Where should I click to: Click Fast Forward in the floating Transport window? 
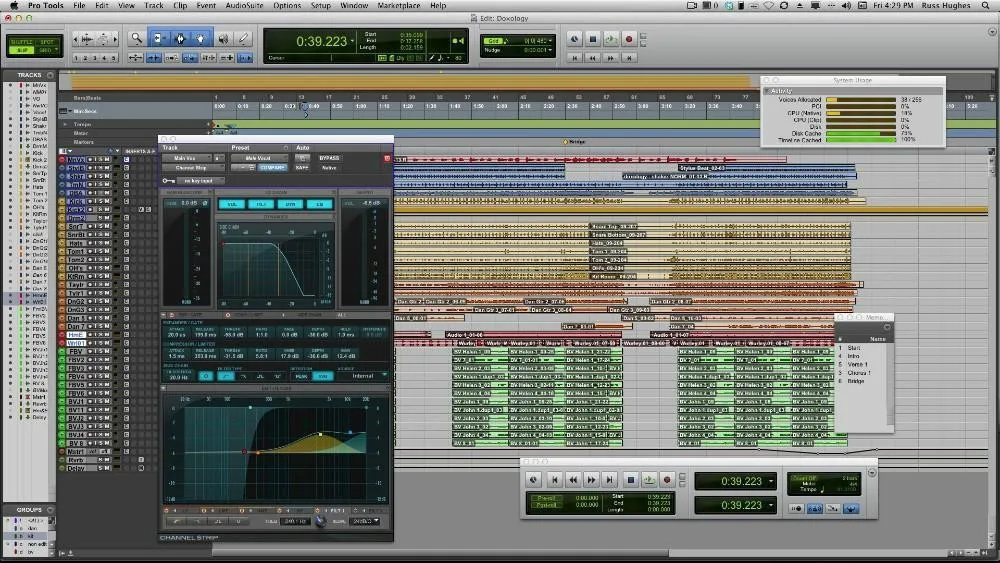tap(591, 479)
